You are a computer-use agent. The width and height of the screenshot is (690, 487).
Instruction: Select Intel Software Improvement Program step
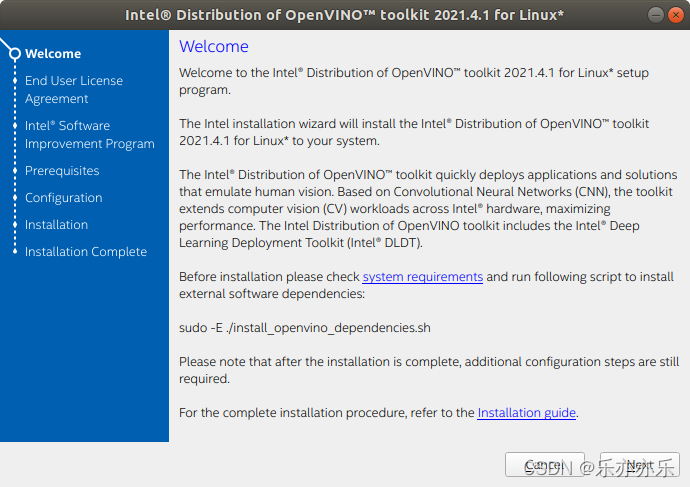[x=90, y=135]
